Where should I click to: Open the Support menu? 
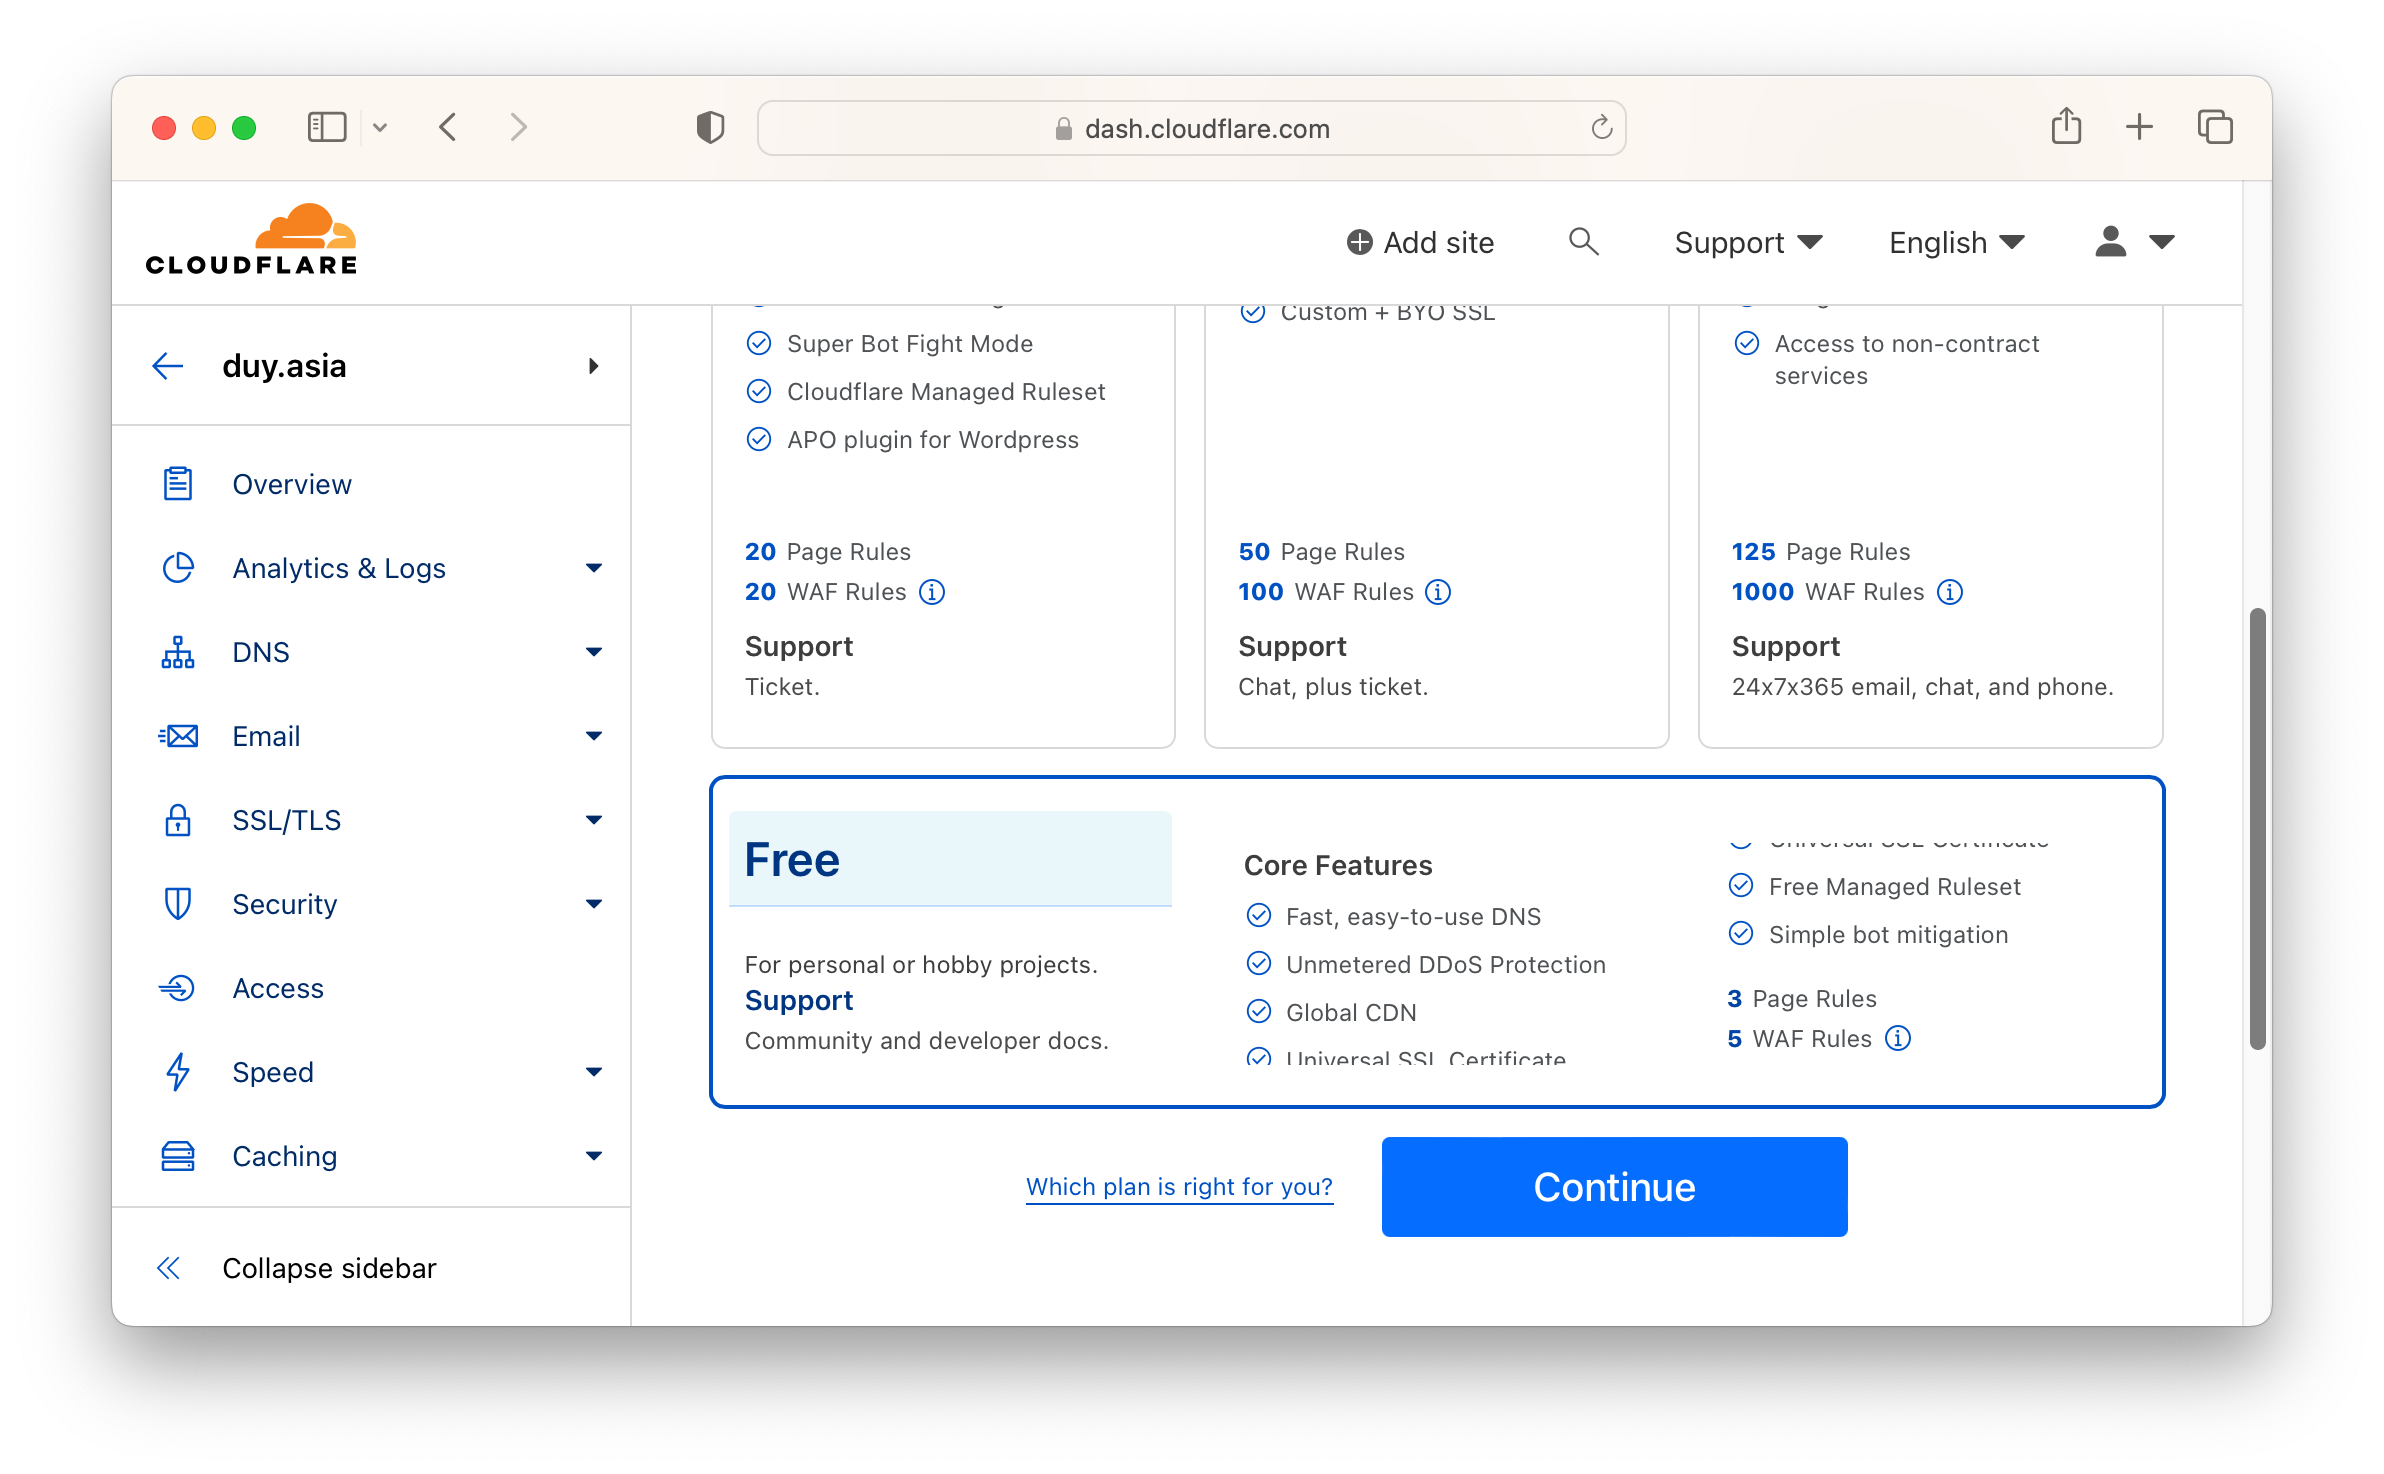pos(1746,241)
